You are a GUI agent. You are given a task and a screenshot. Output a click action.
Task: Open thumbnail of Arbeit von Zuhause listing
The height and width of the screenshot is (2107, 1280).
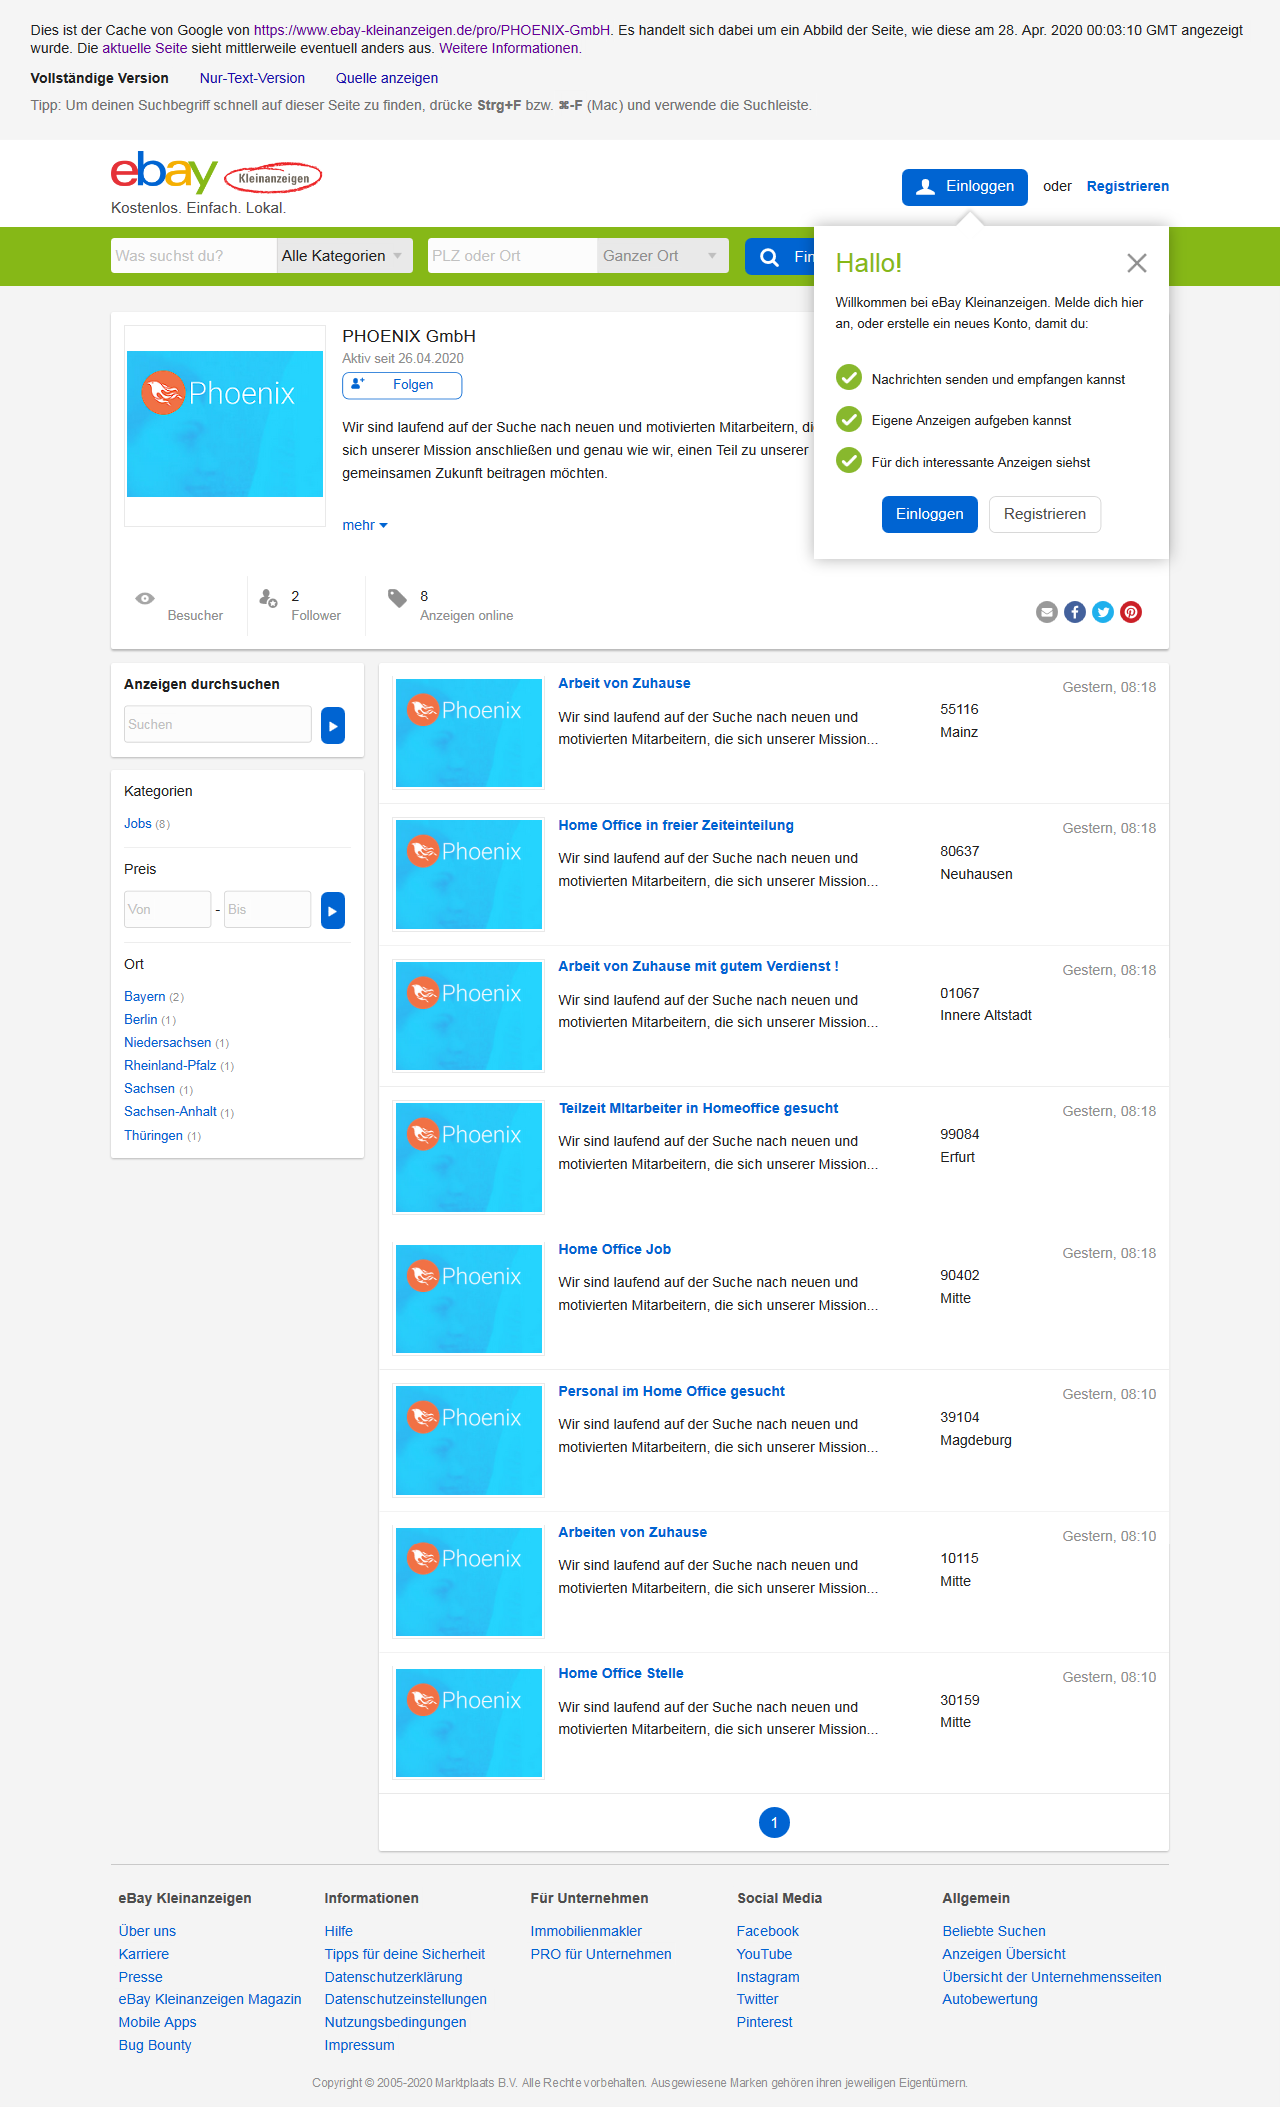click(x=469, y=733)
